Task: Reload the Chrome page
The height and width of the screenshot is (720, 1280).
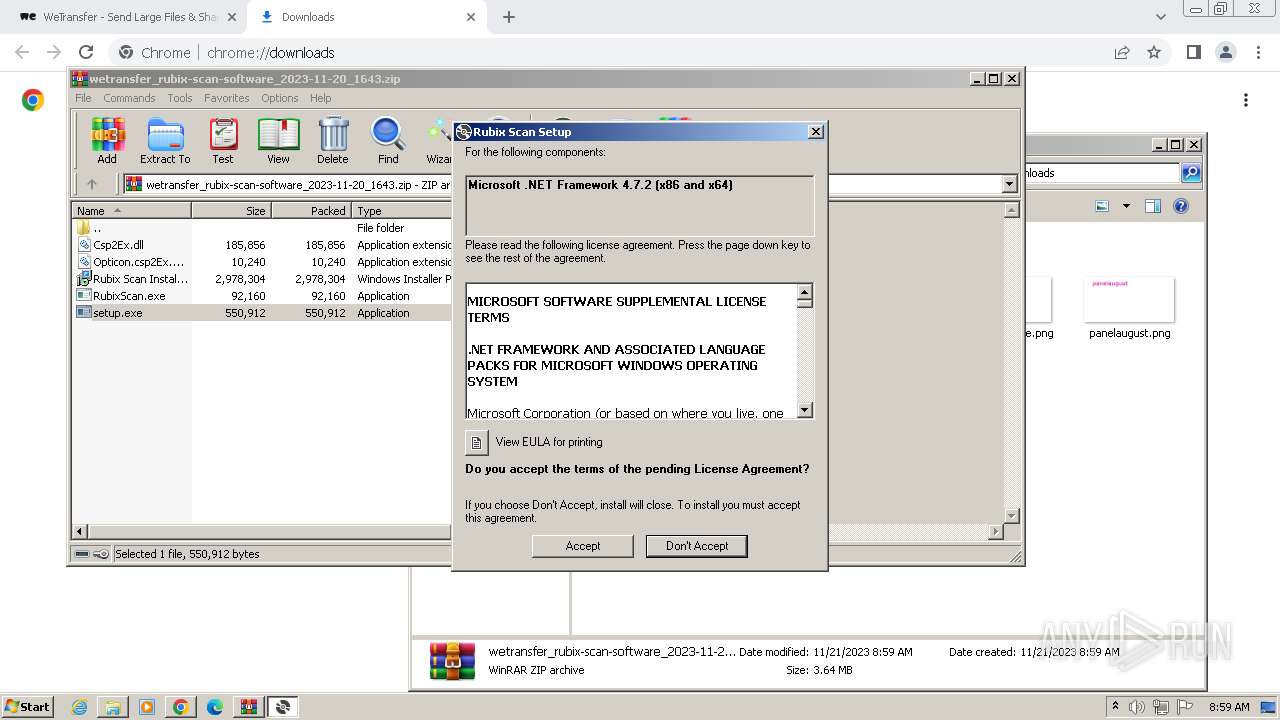Action: pos(86,52)
